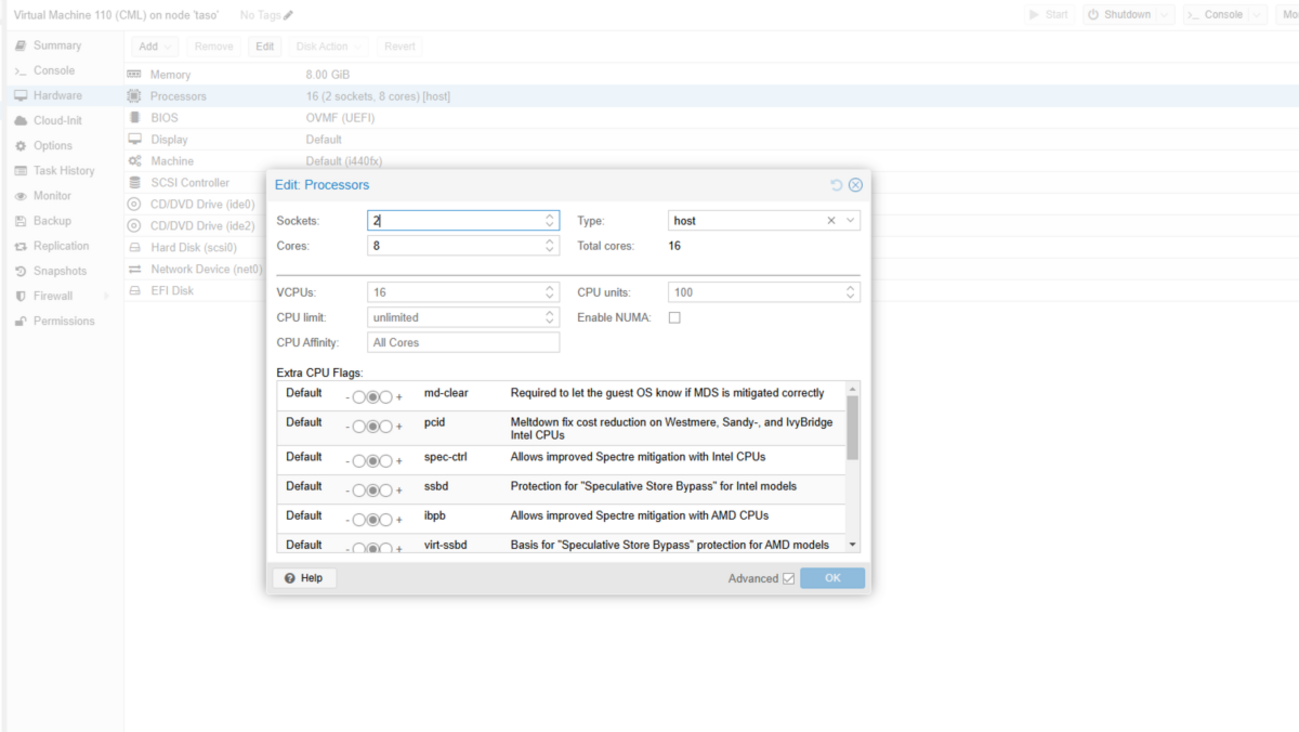Clear the CPU Type host value

[x=830, y=221]
